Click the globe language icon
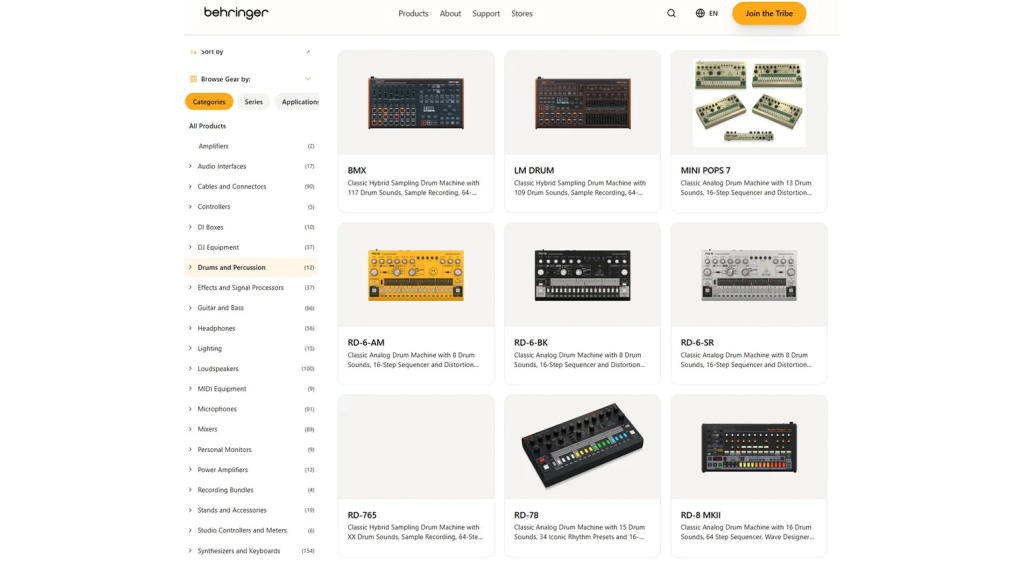 click(700, 13)
